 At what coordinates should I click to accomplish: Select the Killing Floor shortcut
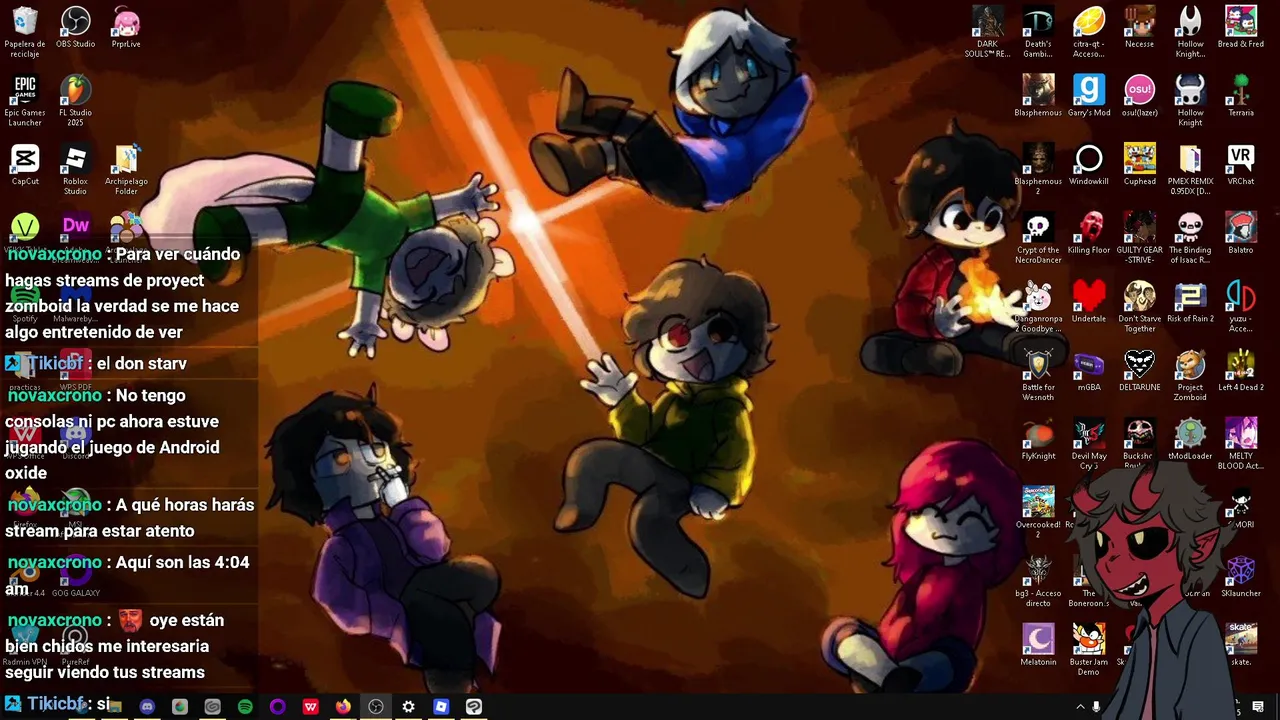coord(1089,234)
